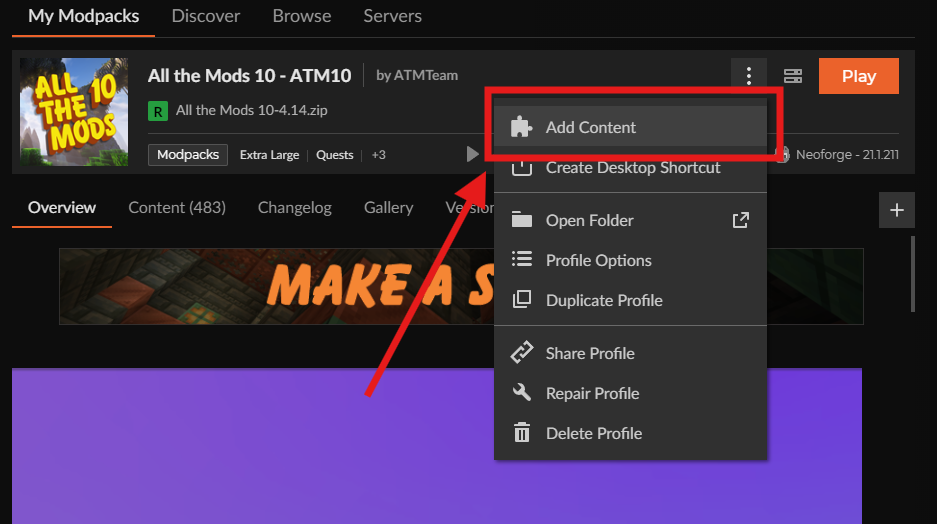937x524 pixels.
Task: Click the desktop shortcut icon in menu
Action: pos(522,168)
